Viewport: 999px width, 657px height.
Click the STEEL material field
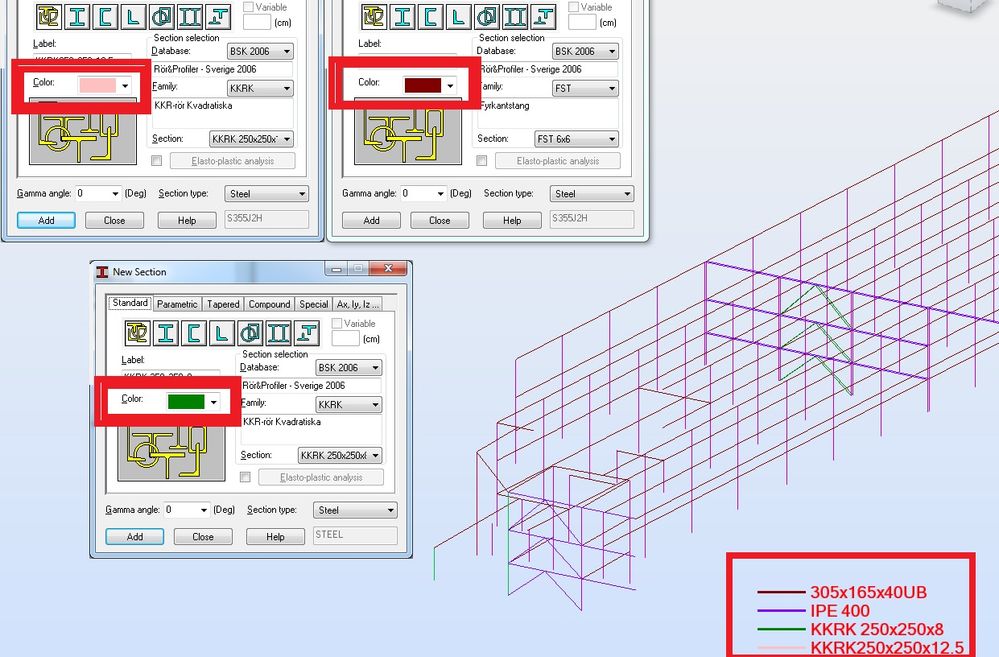356,535
